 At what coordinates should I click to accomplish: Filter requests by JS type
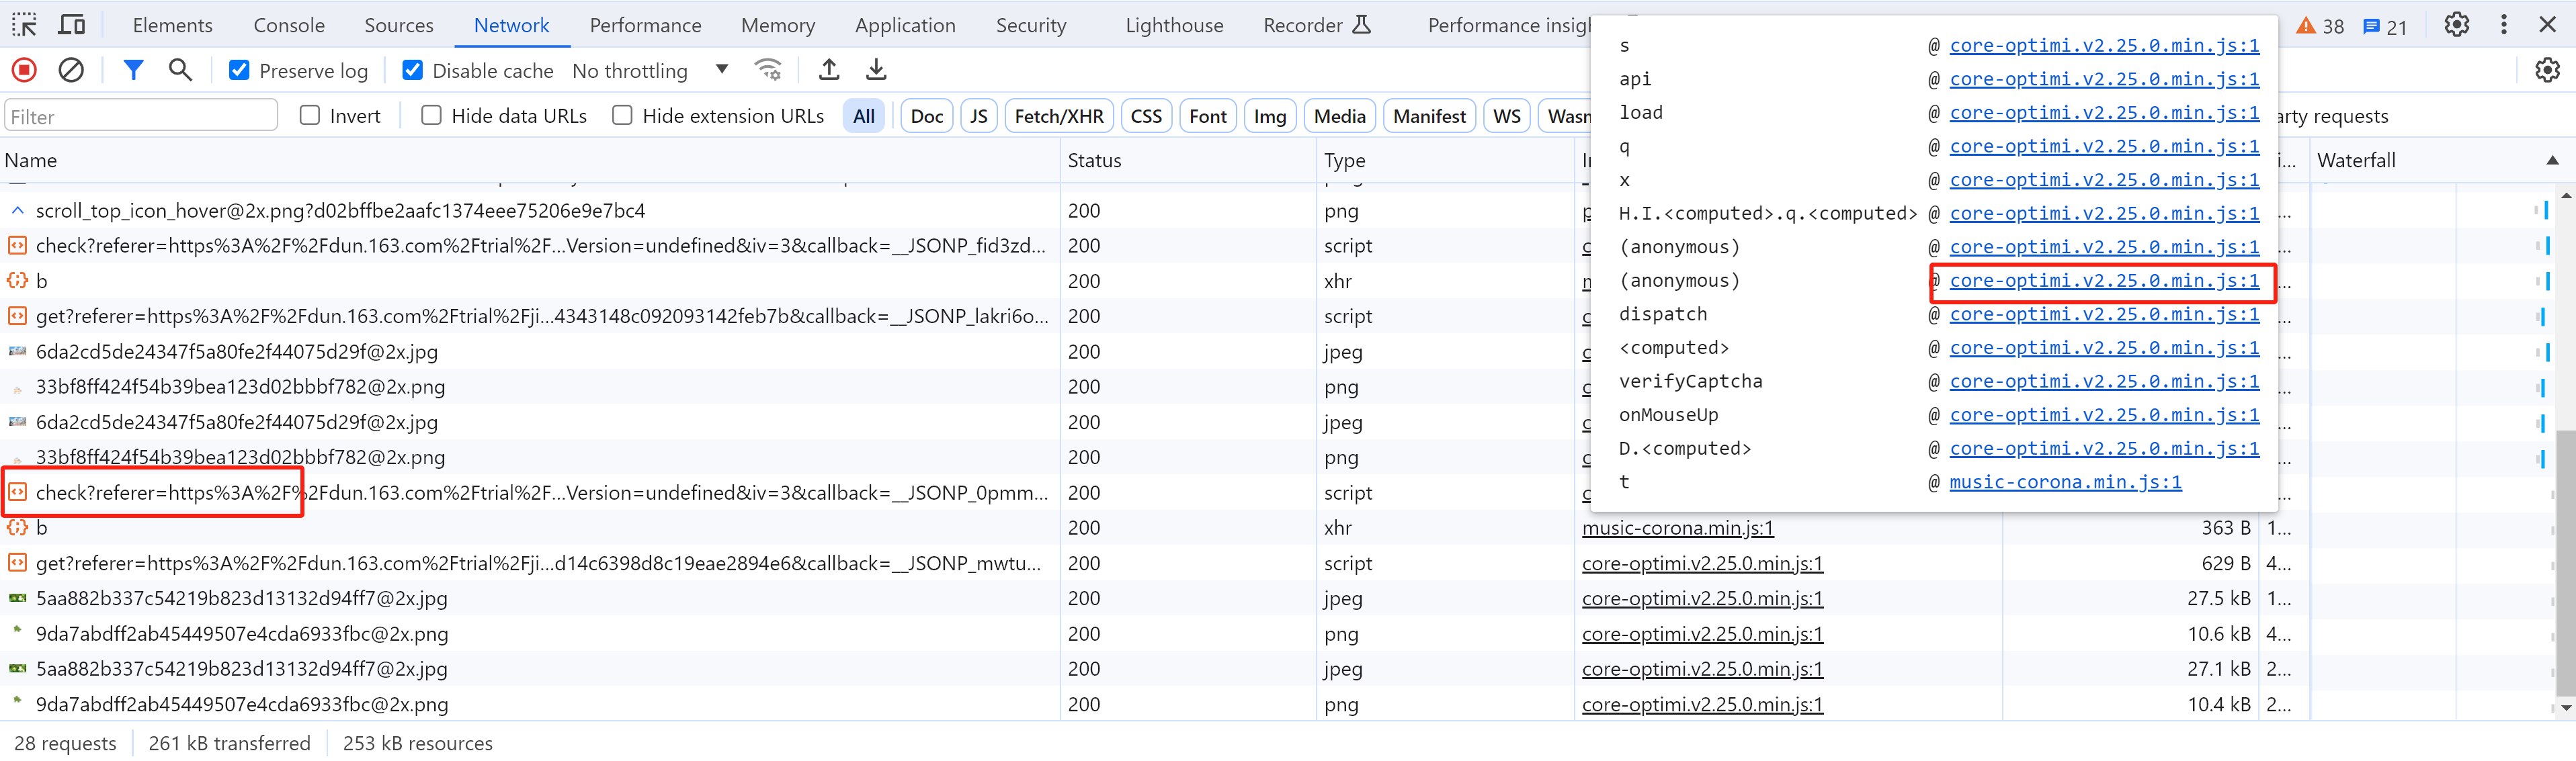(979, 117)
